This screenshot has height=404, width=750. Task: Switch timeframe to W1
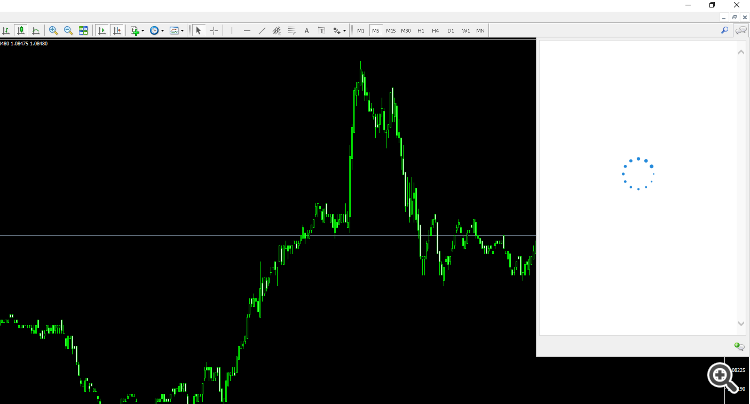[x=465, y=31]
